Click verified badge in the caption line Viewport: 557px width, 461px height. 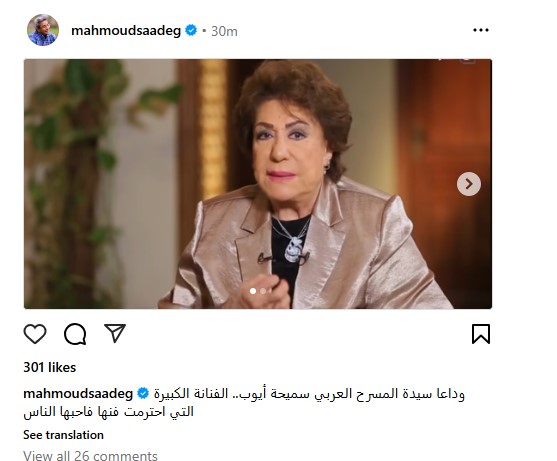pyautogui.click(x=143, y=394)
